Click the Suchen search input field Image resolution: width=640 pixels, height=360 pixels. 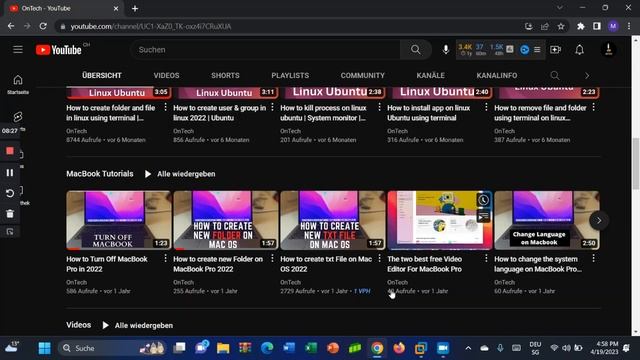coord(265,50)
